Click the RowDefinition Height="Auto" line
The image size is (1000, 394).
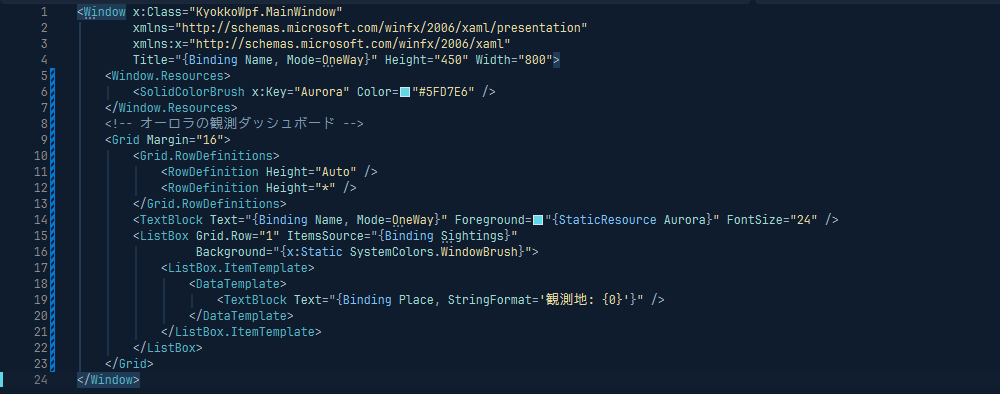coord(269,171)
